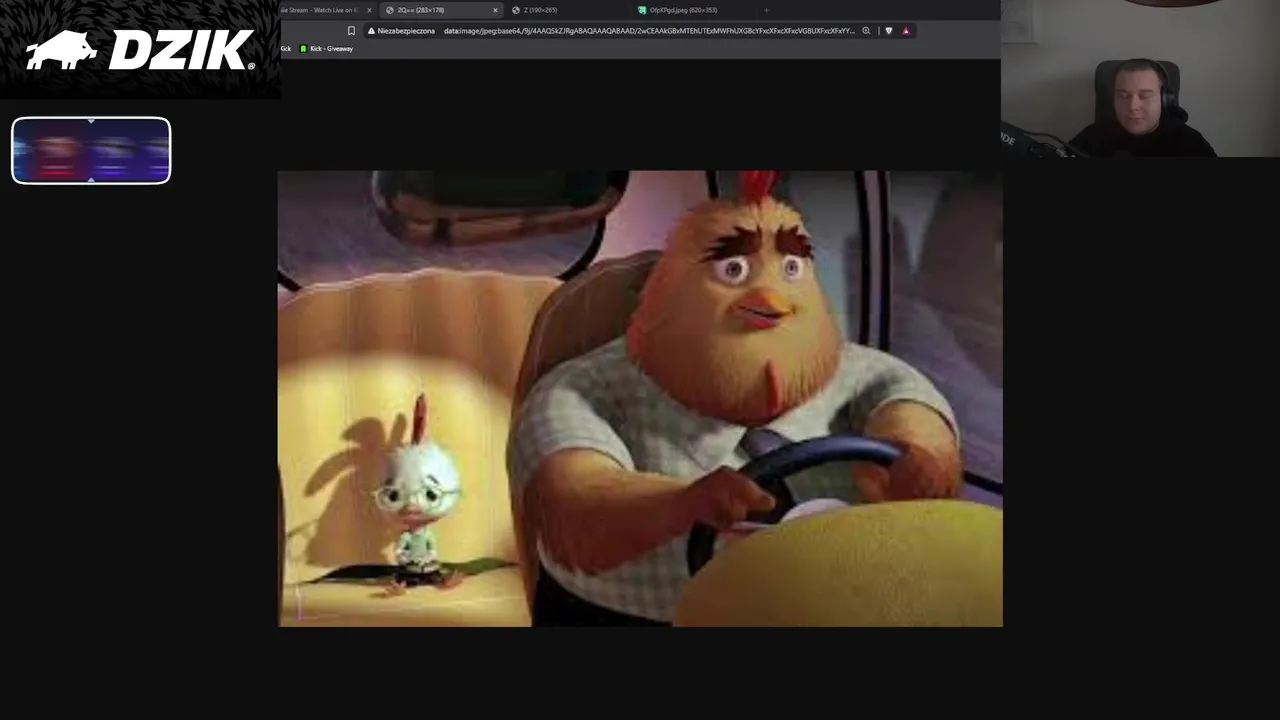Click the data:image URL address field

(649, 31)
